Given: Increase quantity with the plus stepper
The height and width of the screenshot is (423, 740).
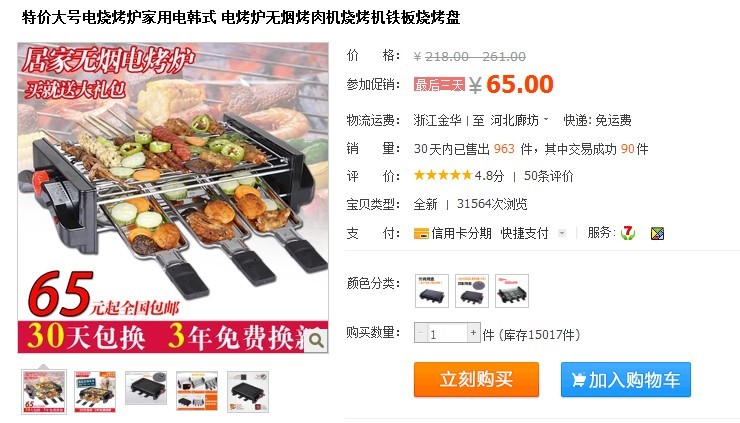Looking at the screenshot, I should [x=473, y=333].
